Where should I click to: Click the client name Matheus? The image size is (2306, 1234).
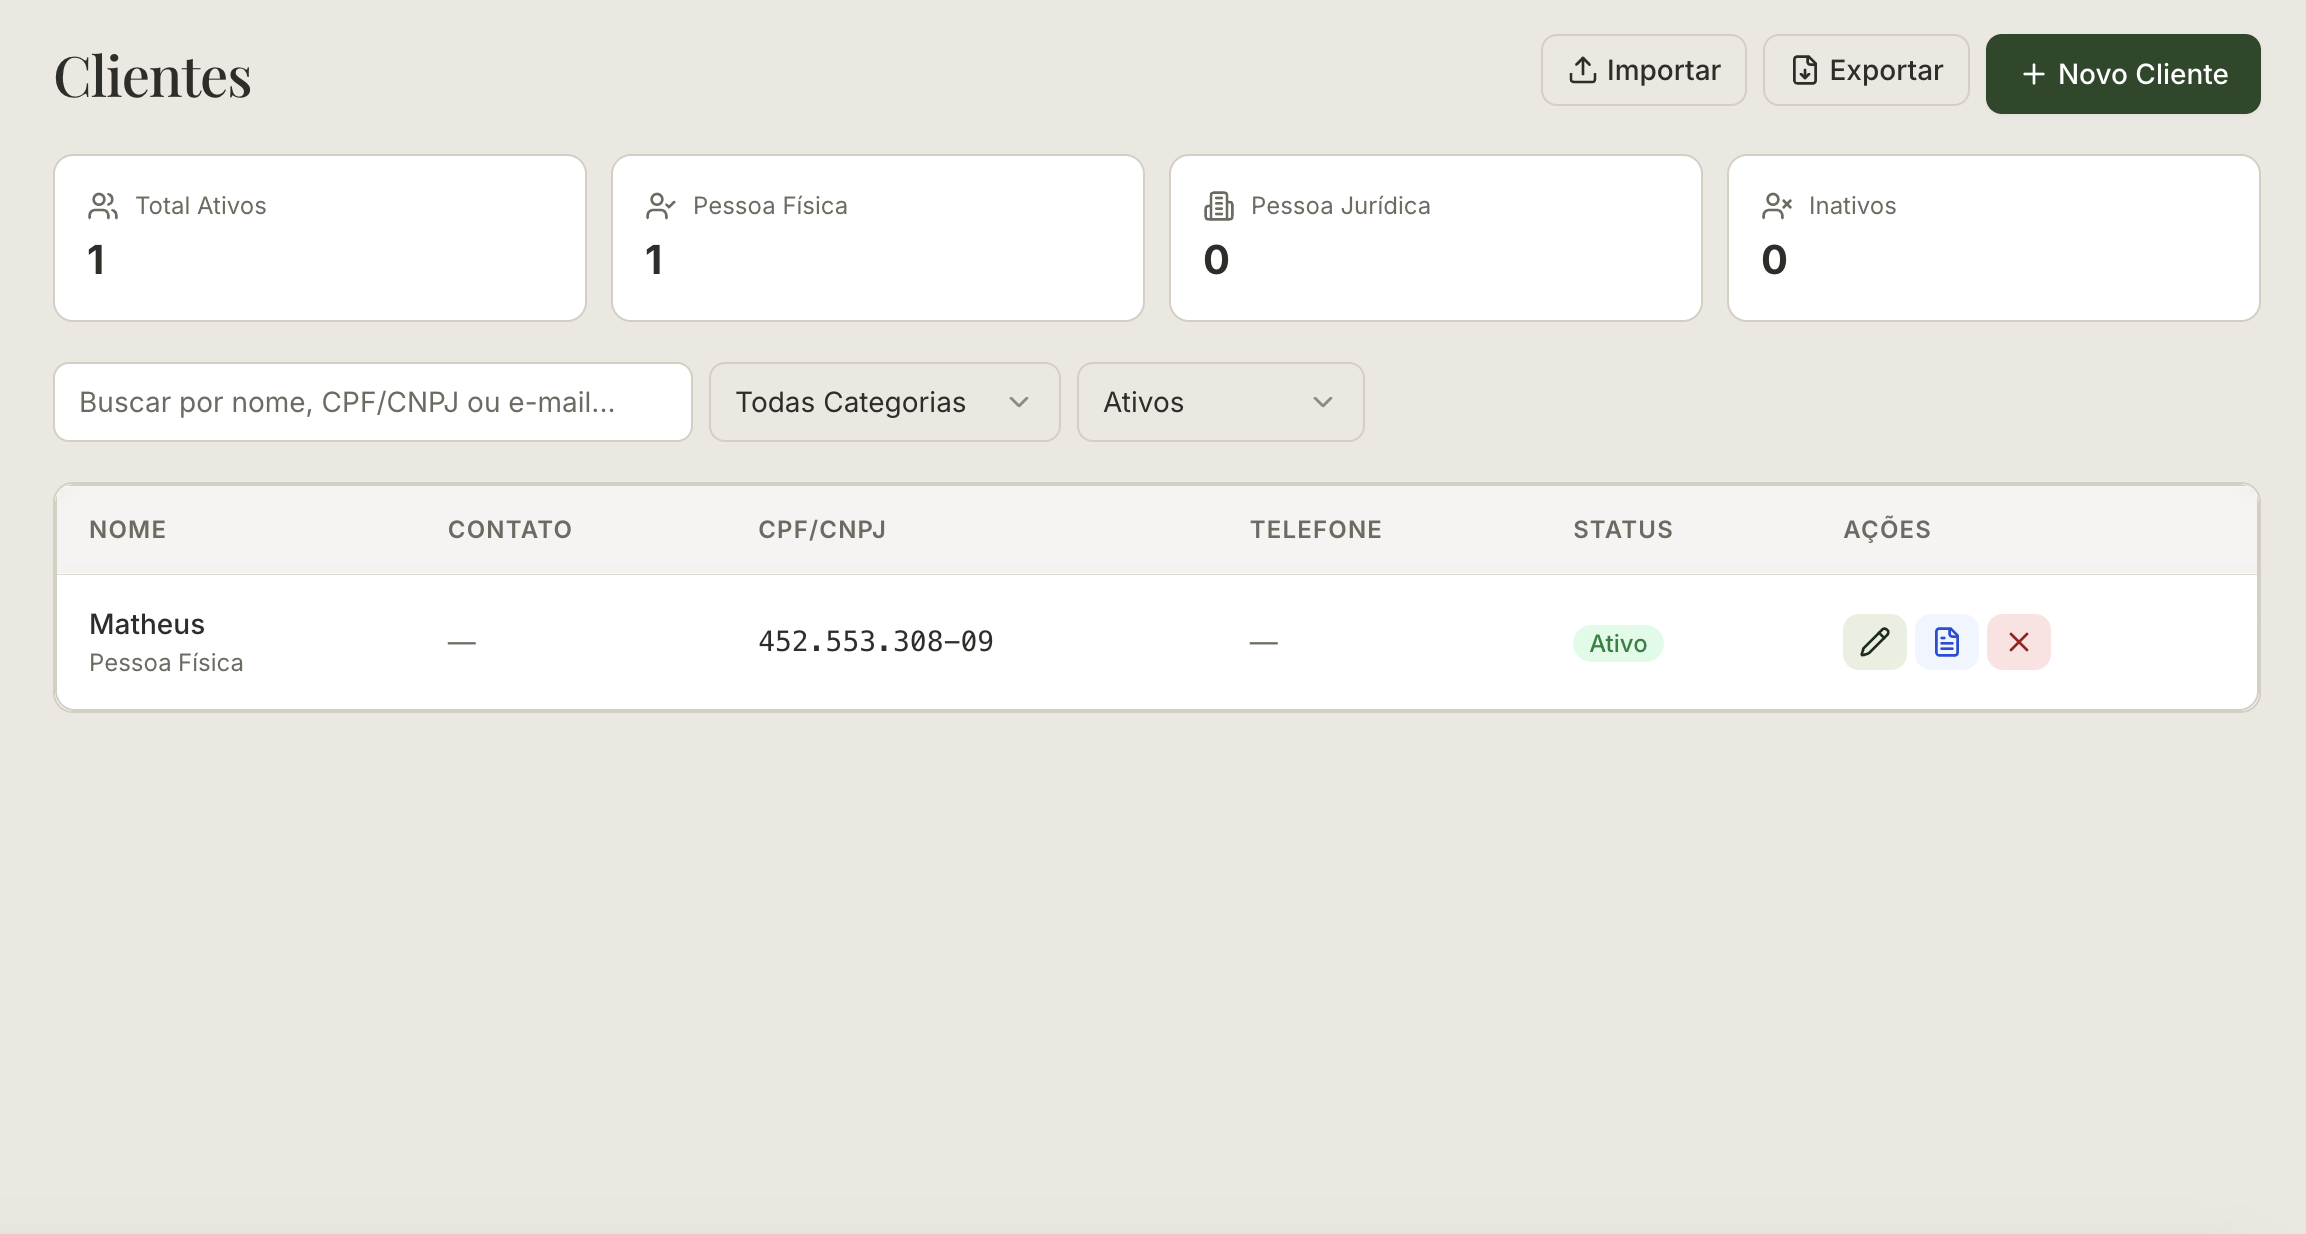point(147,624)
